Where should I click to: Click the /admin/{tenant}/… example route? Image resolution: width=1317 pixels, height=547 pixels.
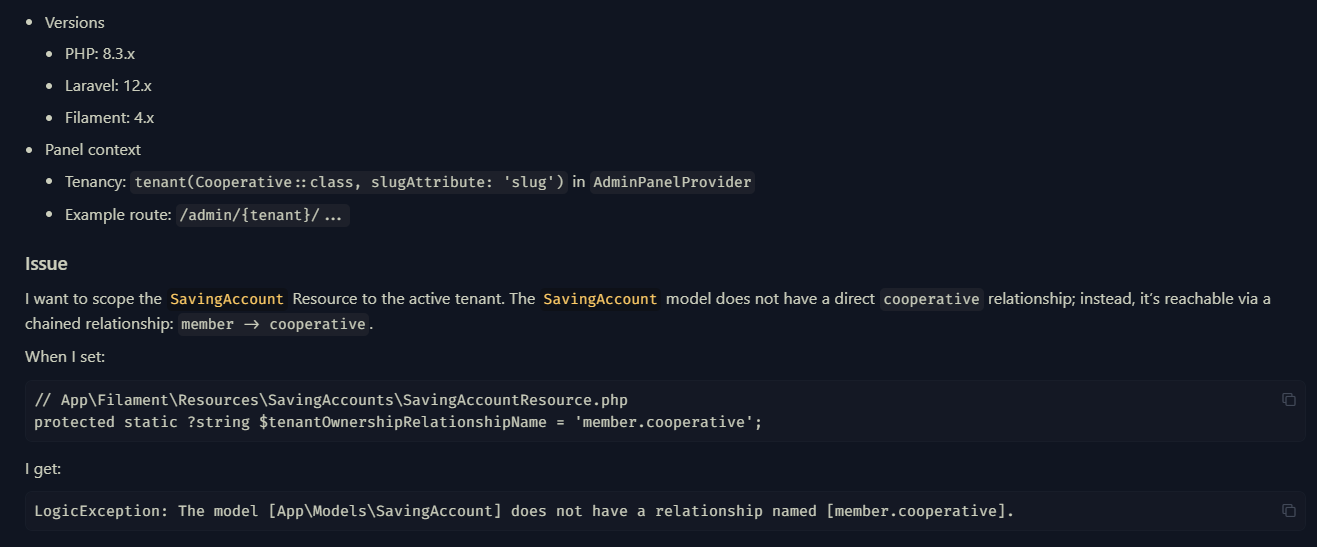pyautogui.click(x=263, y=215)
